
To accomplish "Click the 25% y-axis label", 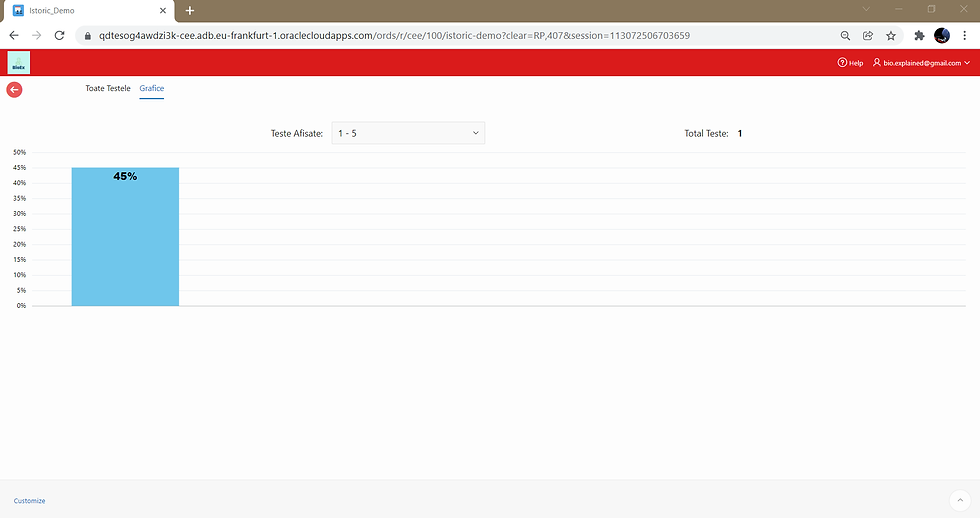I will (19, 229).
